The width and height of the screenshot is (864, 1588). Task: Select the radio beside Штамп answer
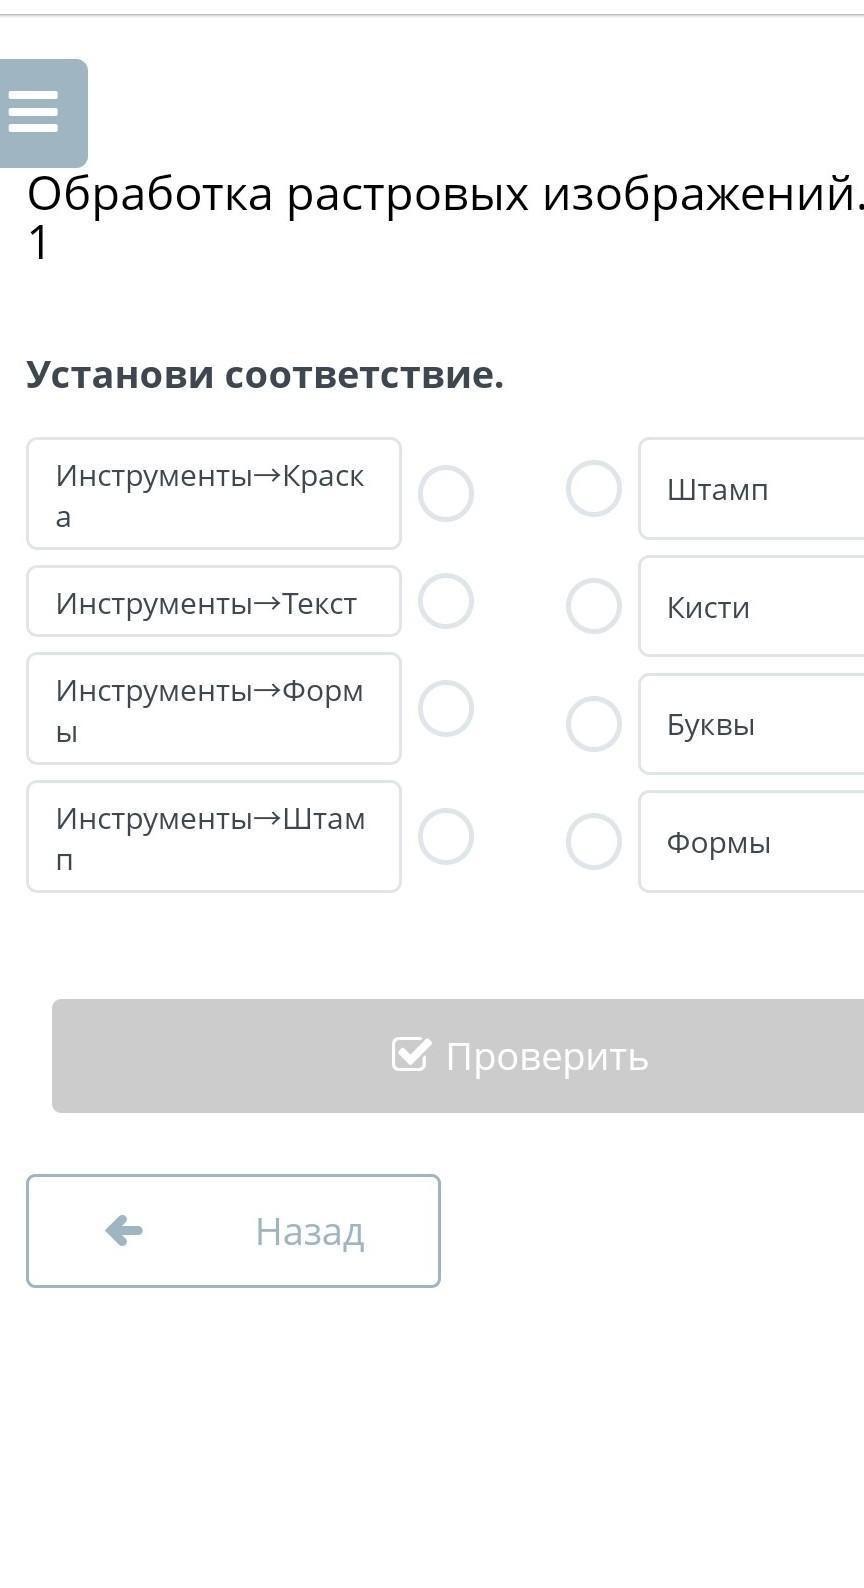tap(594, 489)
